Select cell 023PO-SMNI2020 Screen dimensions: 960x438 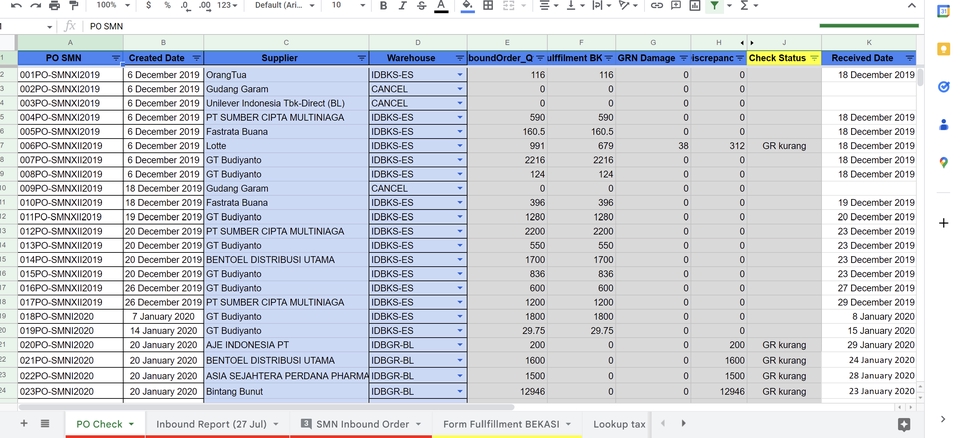(70, 391)
